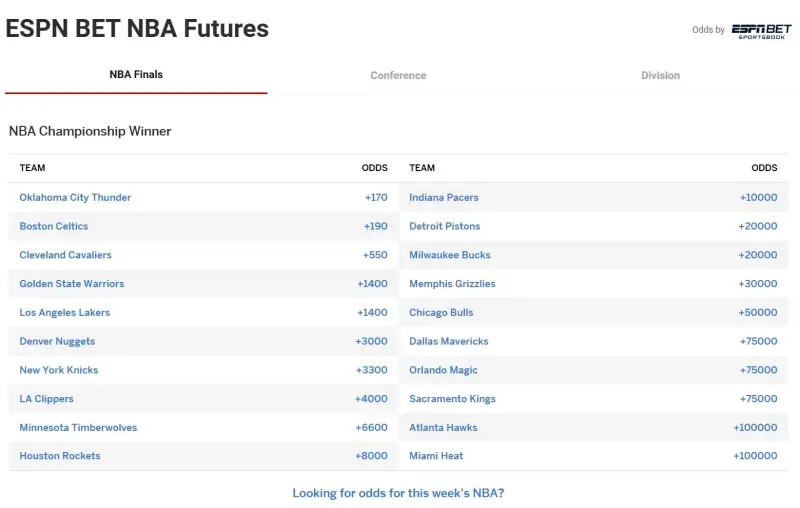
Task: Select the Thunder +170 odds
Action: 376,197
